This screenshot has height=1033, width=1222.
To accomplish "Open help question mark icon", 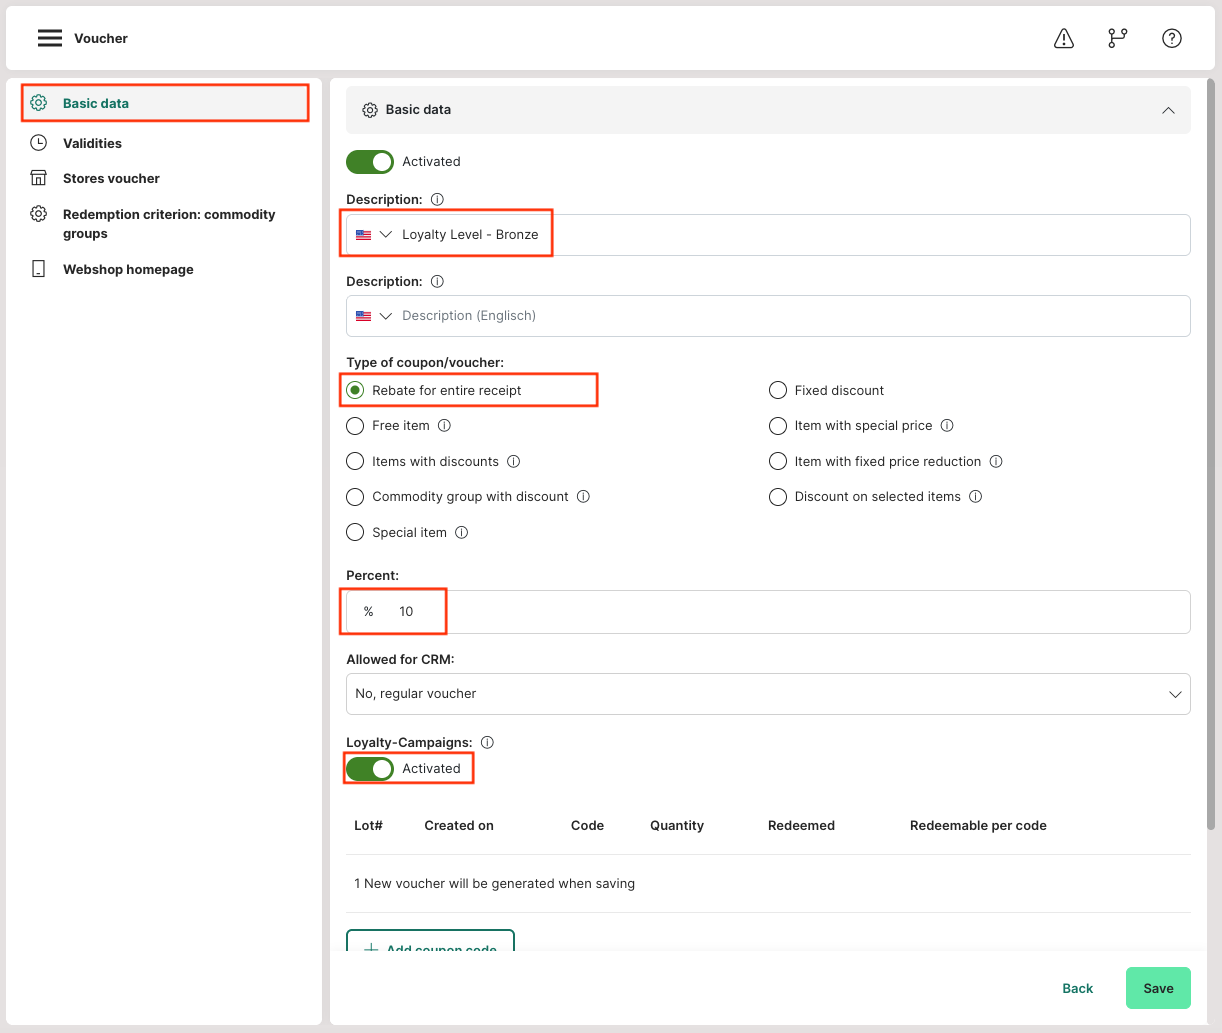I will [x=1171, y=38].
